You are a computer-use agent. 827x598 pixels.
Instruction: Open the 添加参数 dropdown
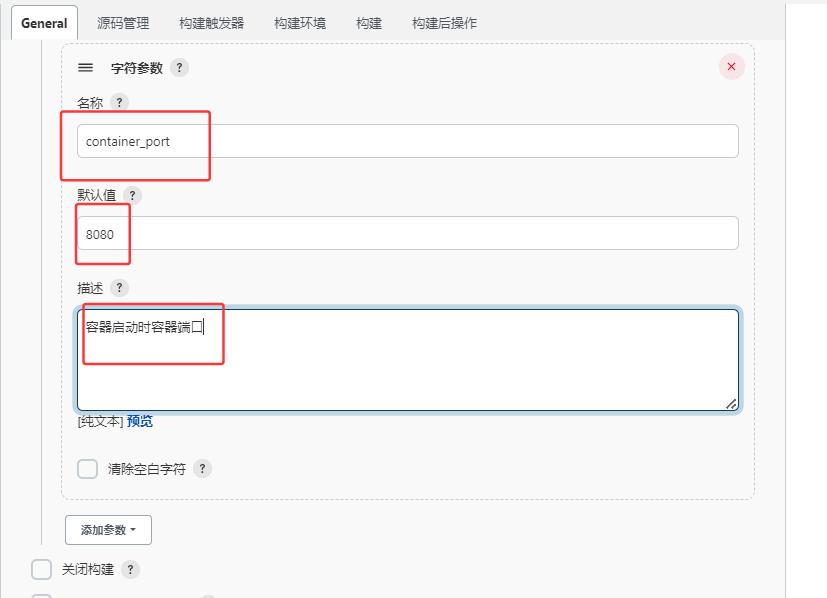point(108,530)
